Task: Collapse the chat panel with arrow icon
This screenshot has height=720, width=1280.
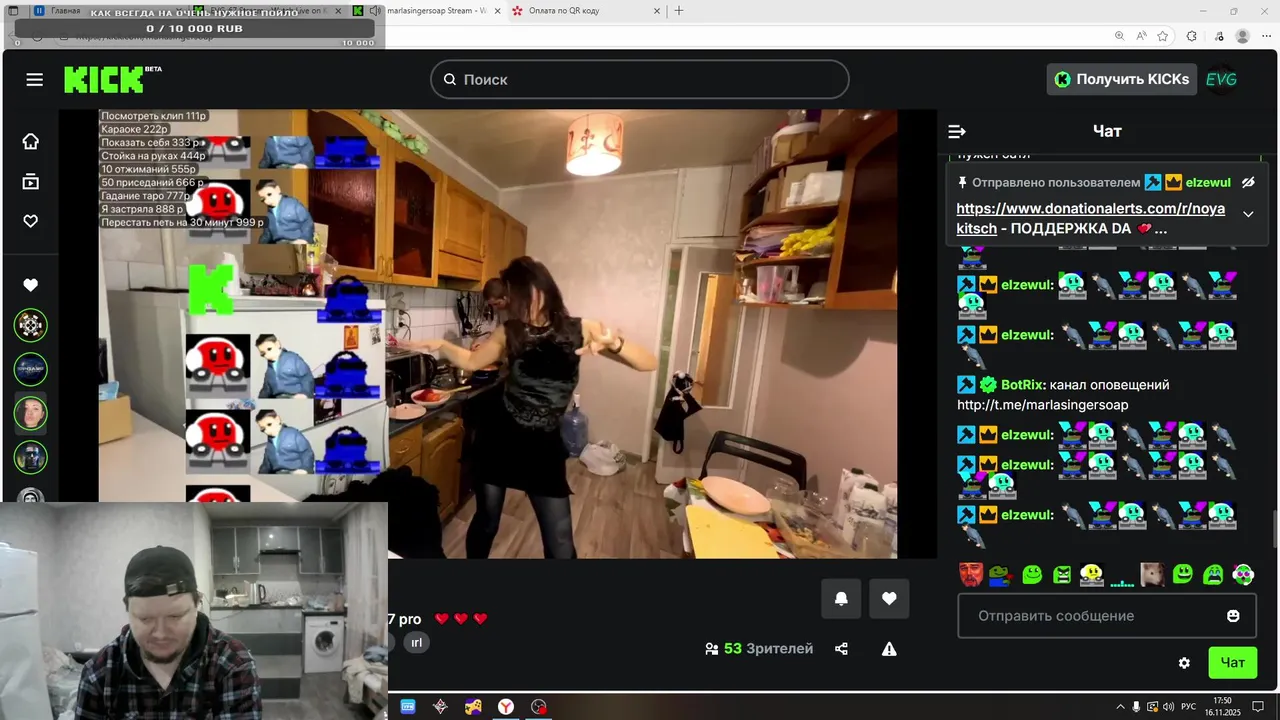Action: (957, 131)
